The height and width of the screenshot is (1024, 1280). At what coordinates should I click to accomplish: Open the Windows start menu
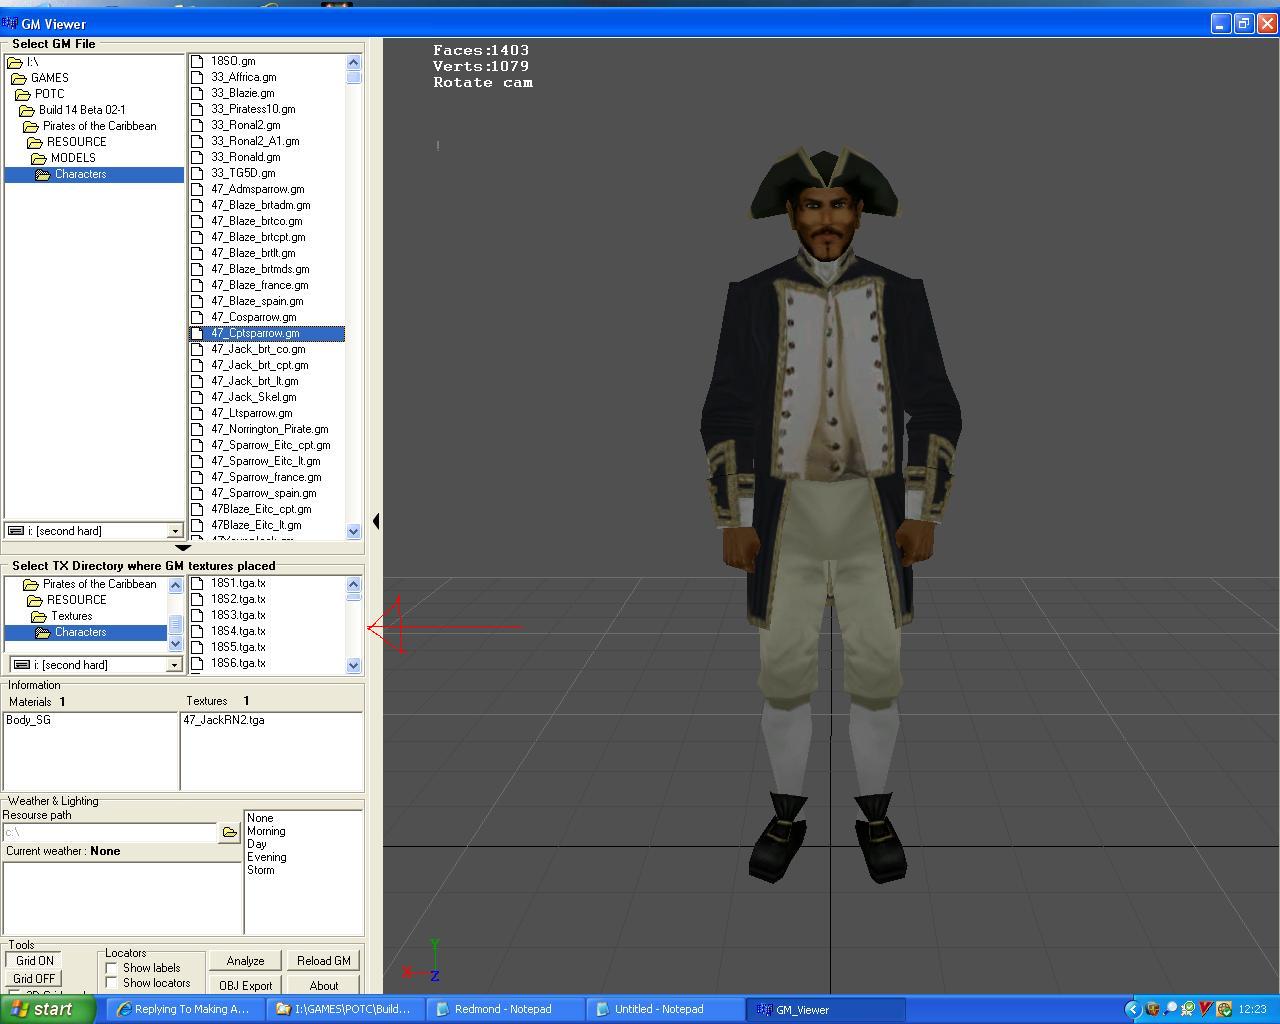[x=48, y=1009]
